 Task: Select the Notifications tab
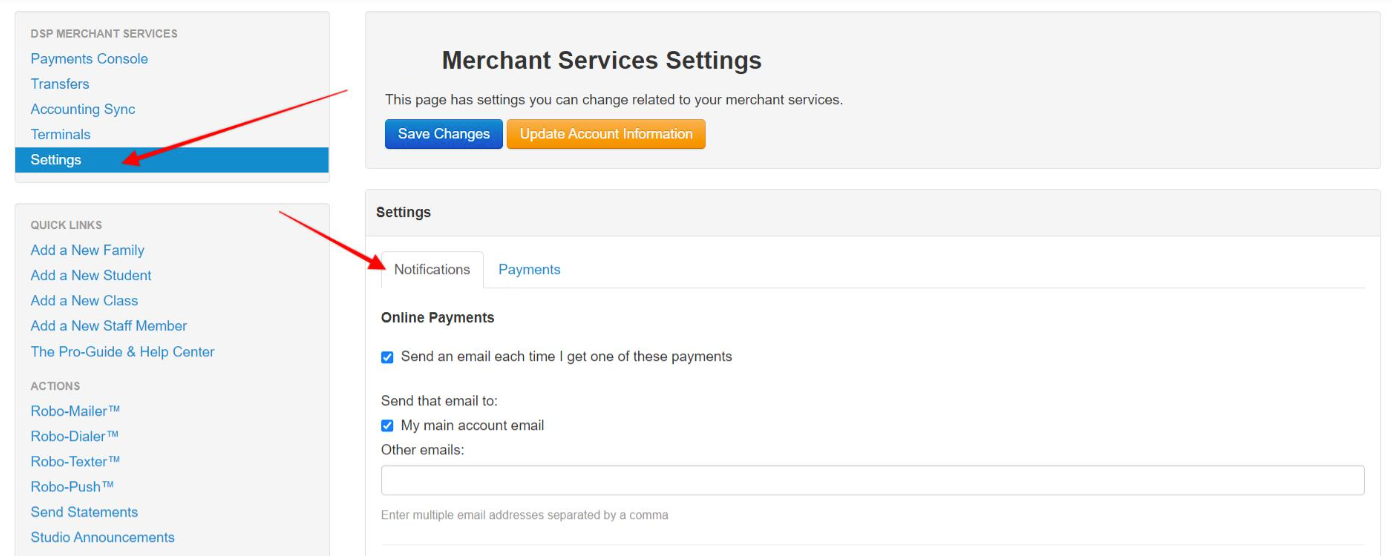[432, 270]
